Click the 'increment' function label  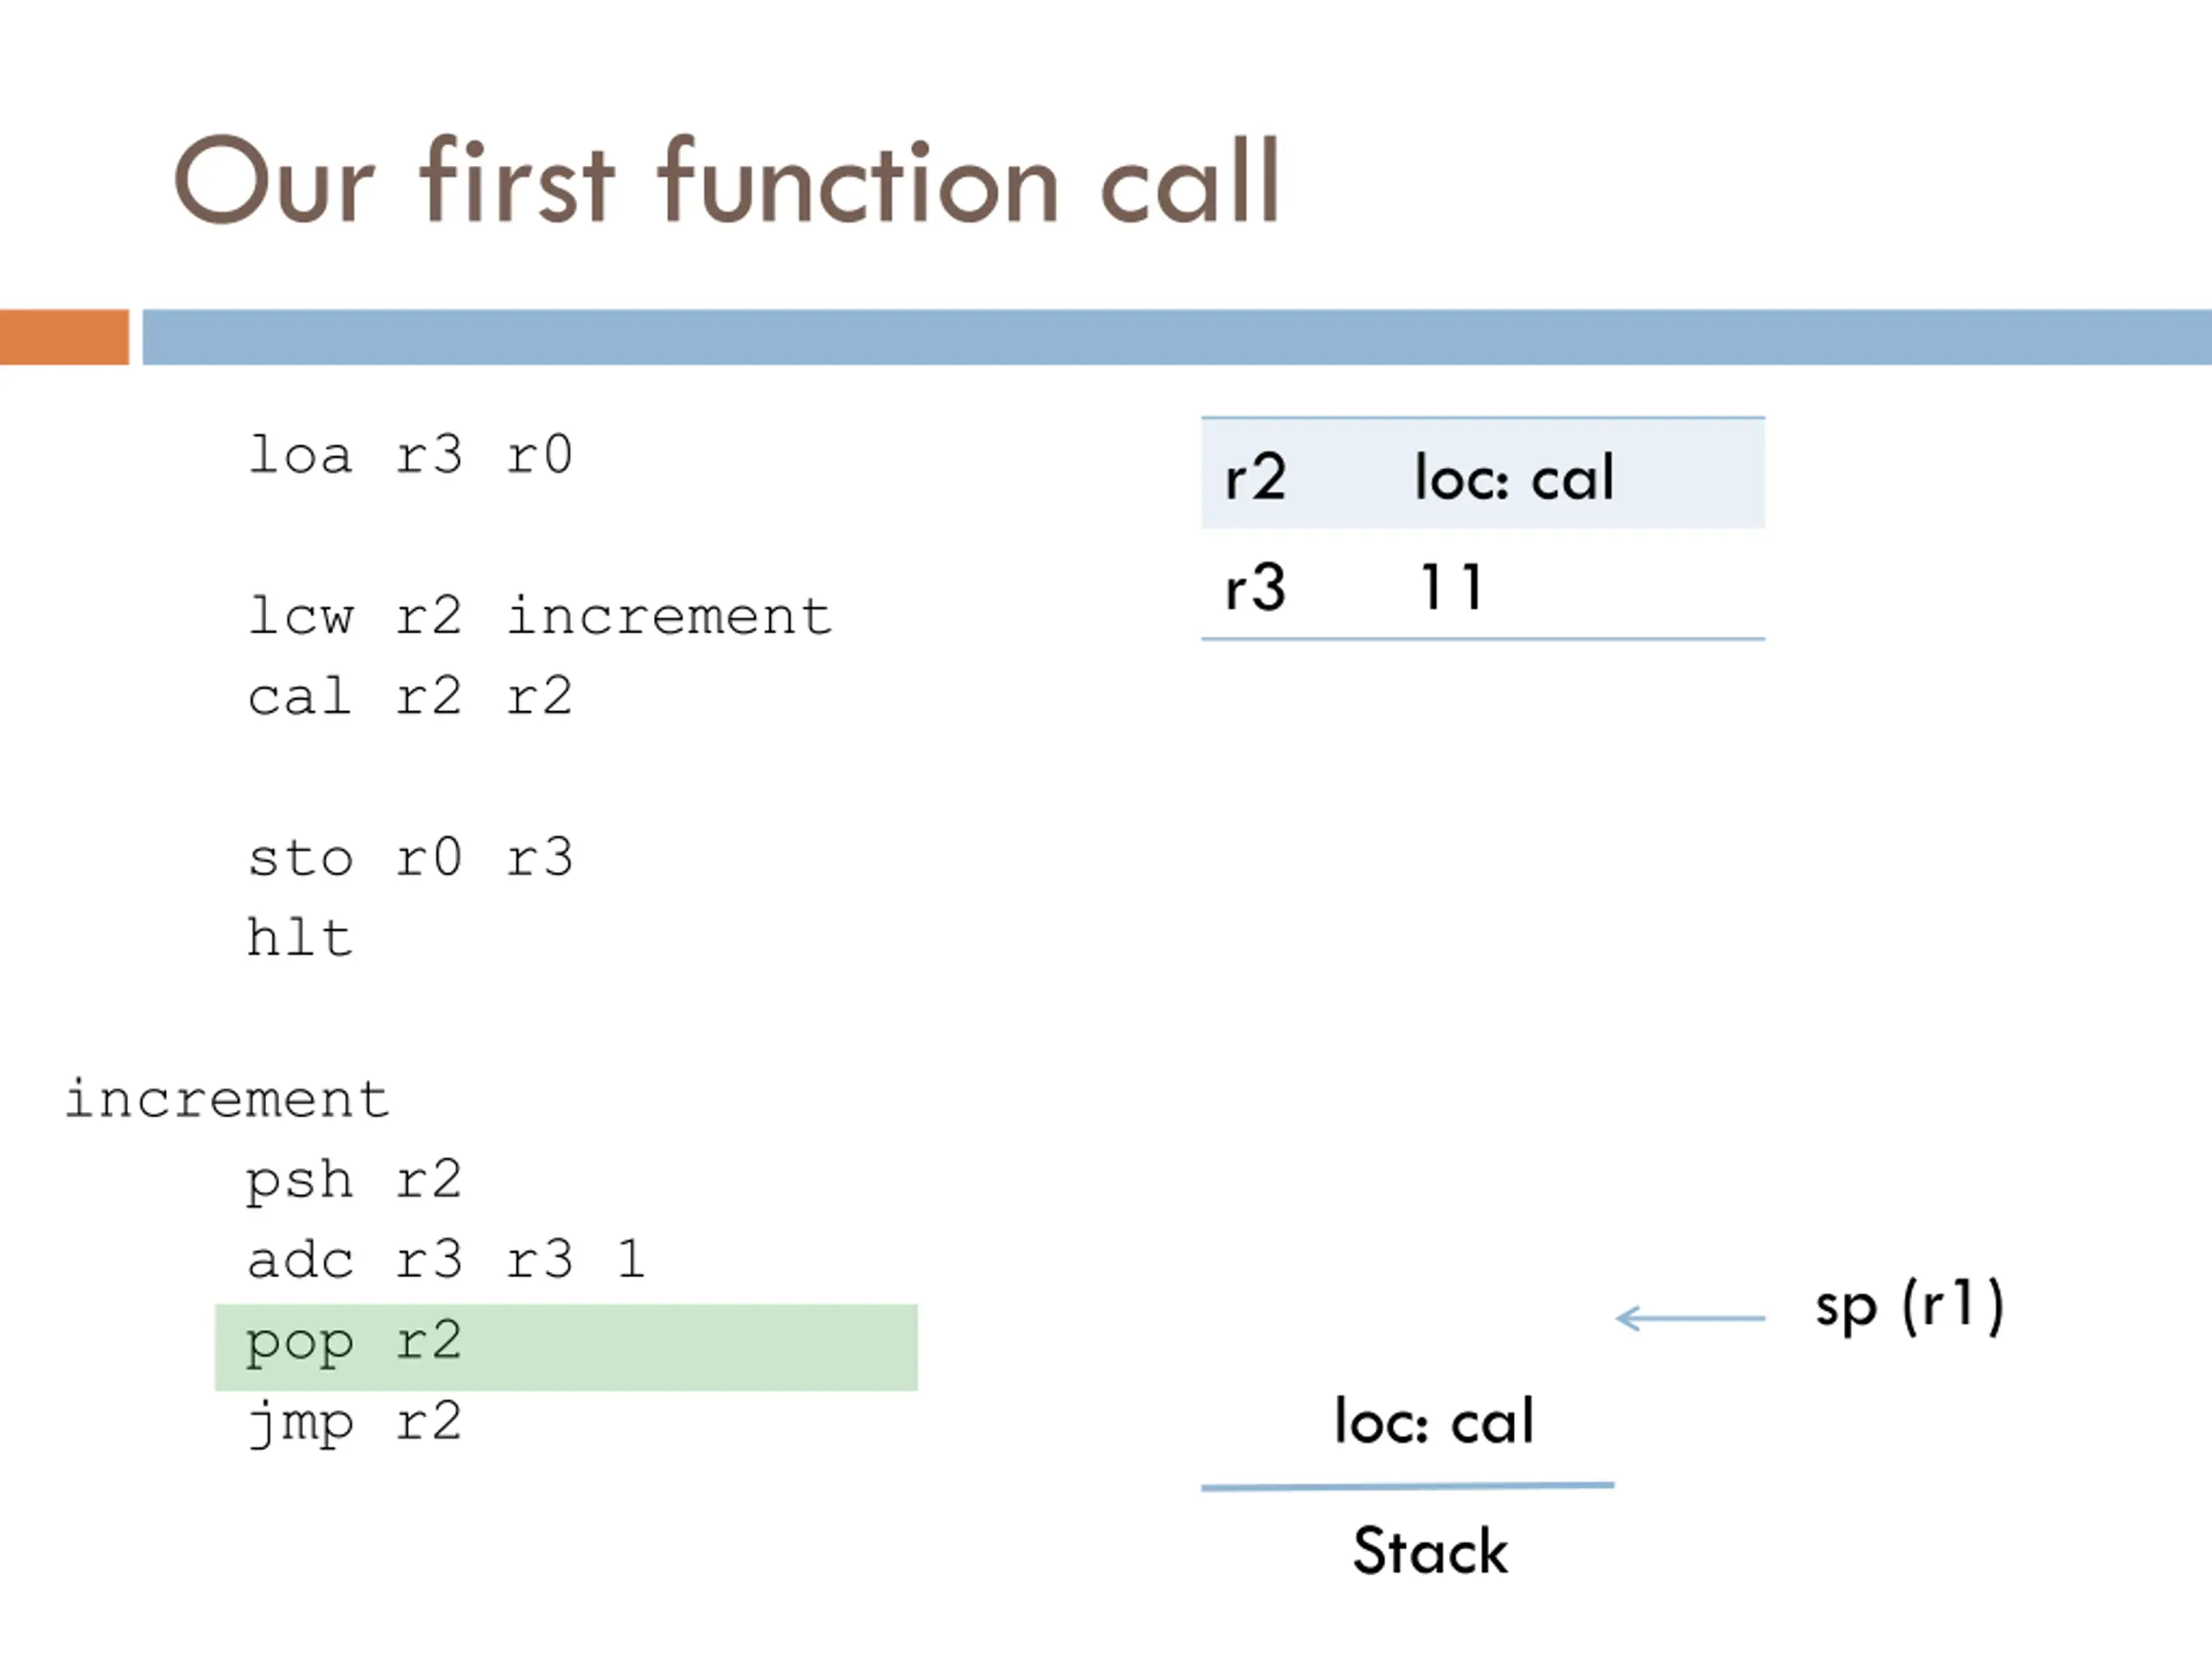coord(227,1100)
